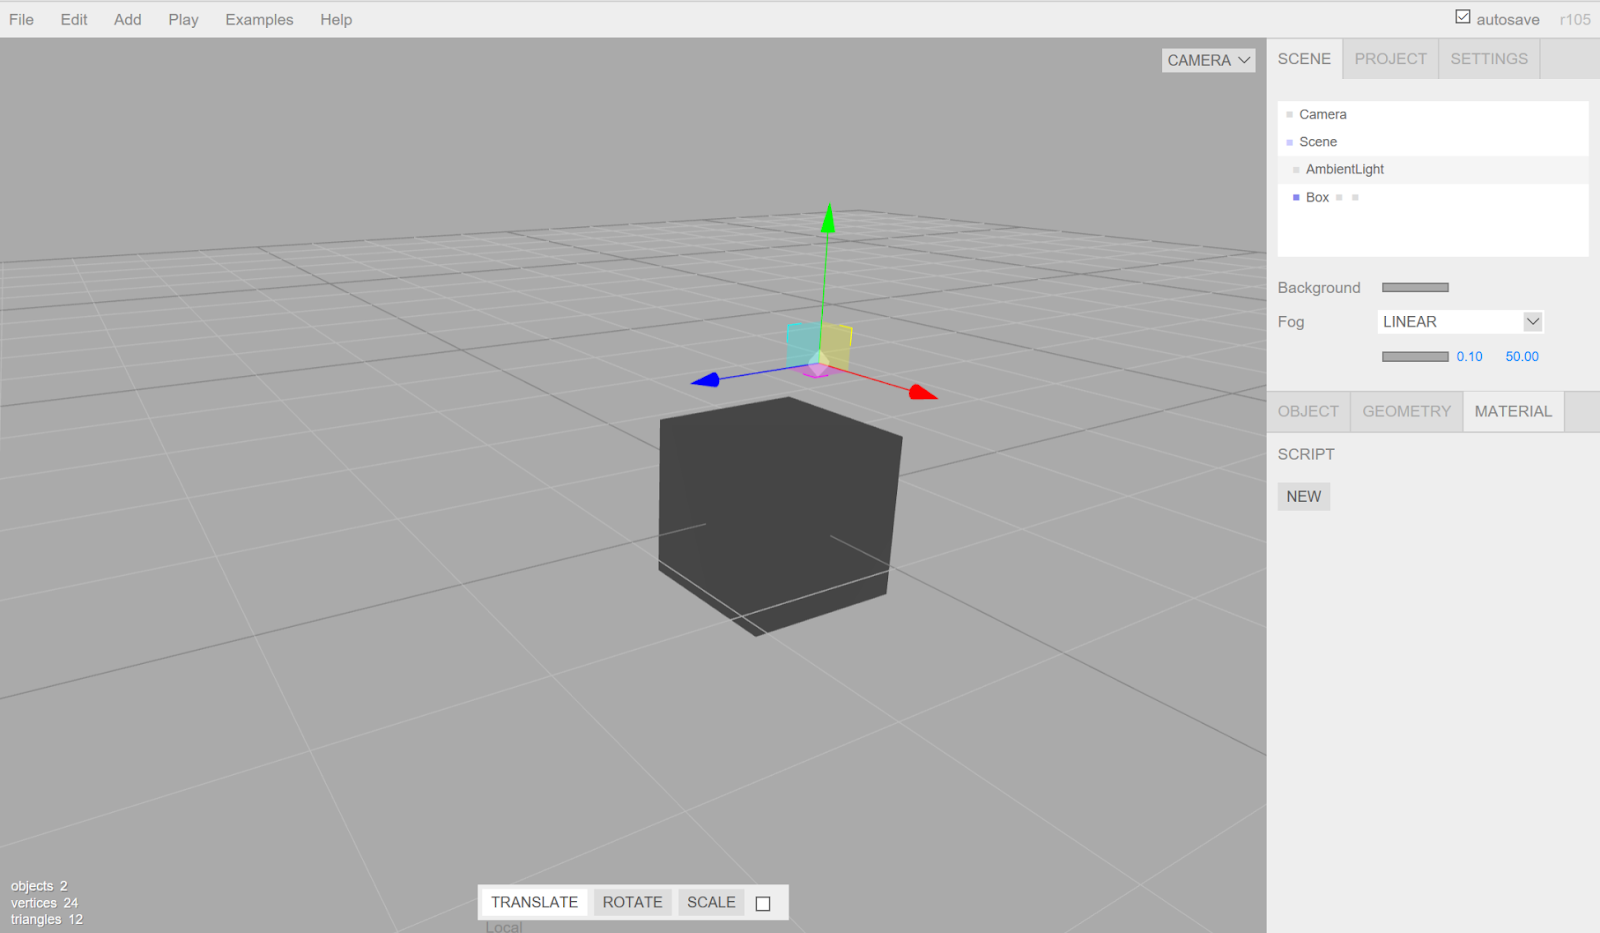The width and height of the screenshot is (1600, 933).
Task: Click the red X-axis gizmo arrow
Action: tap(923, 391)
